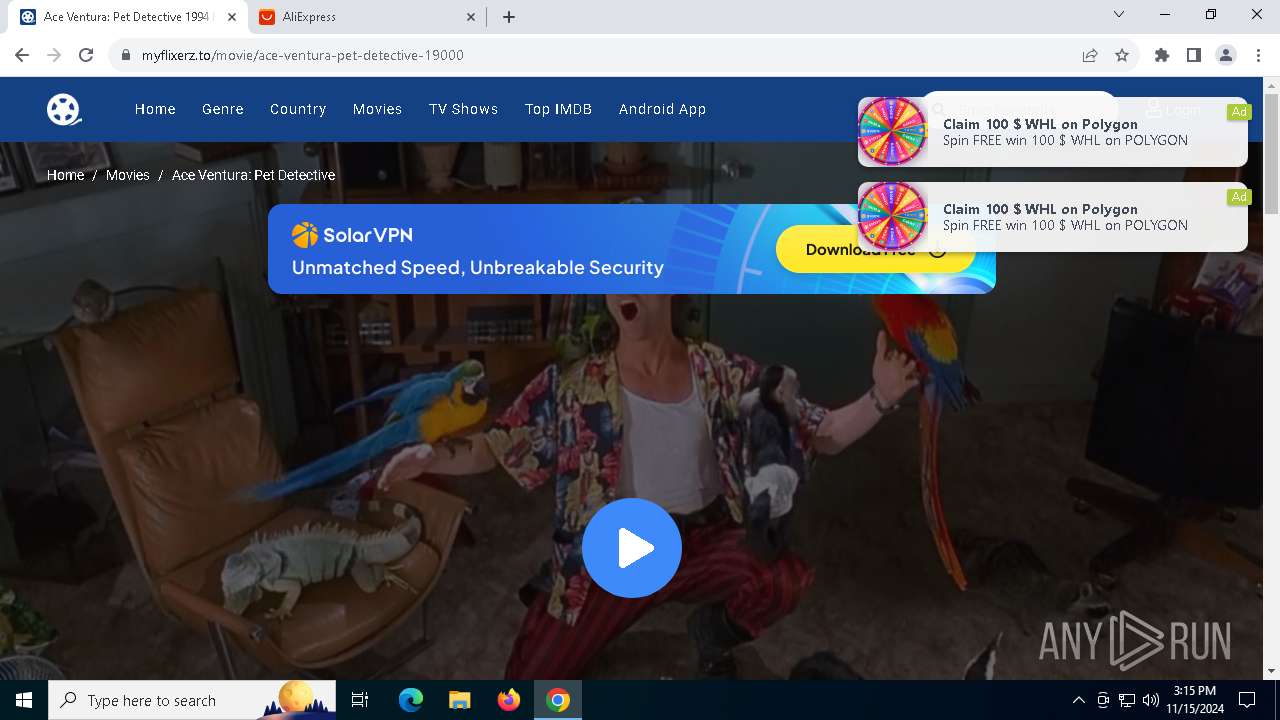Click the SolarVPN logo in banner
Image resolution: width=1280 pixels, height=720 pixels.
click(352, 235)
